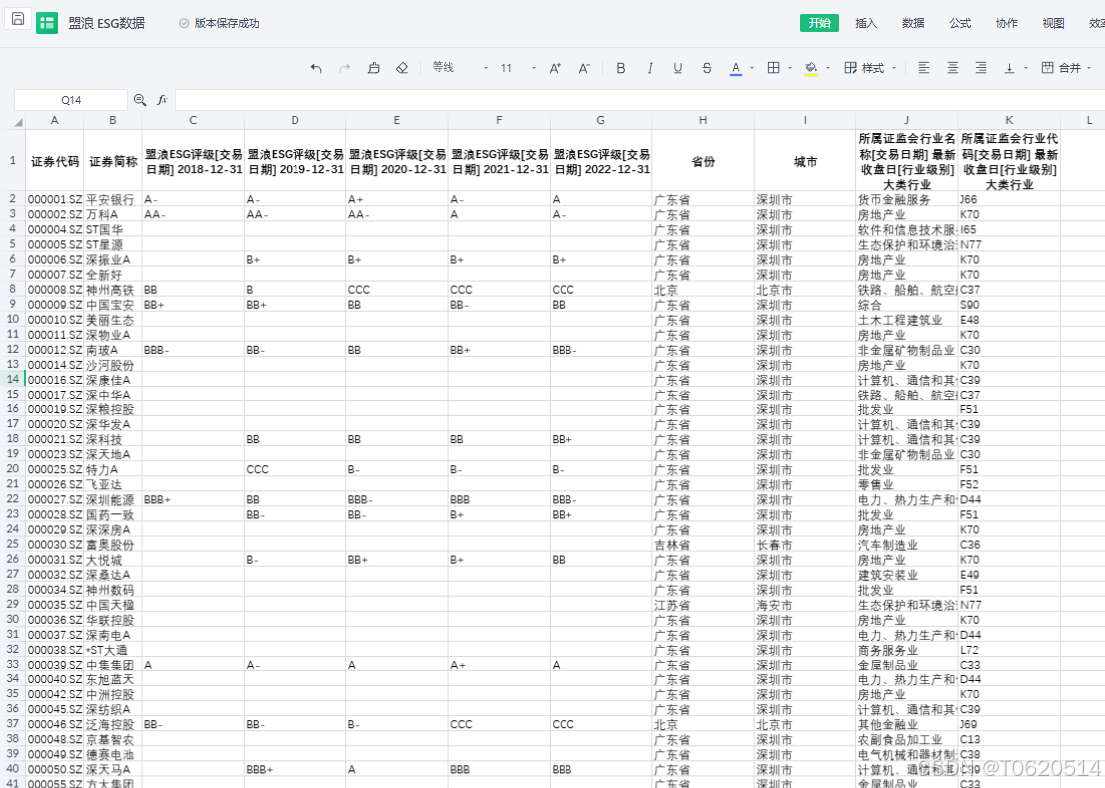Click the 合并 merge cells button
Viewport: 1105px width, 788px height.
pyautogui.click(x=1061, y=68)
